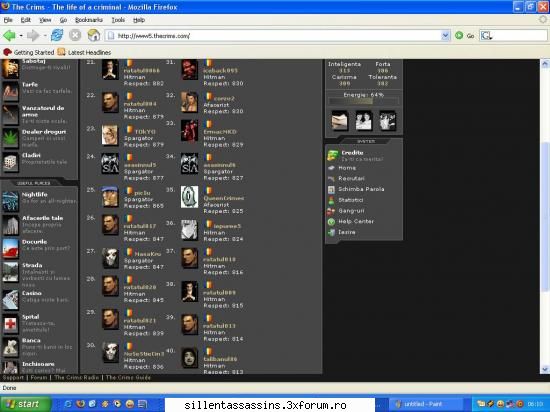Open the Help menu

pos(139,20)
